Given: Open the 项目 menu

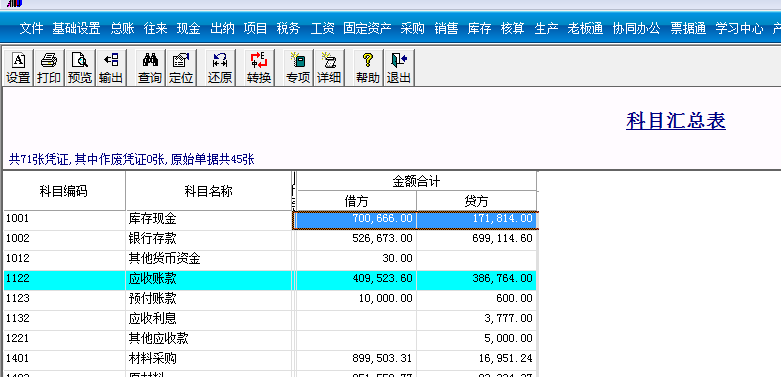Looking at the screenshot, I should (x=255, y=28).
